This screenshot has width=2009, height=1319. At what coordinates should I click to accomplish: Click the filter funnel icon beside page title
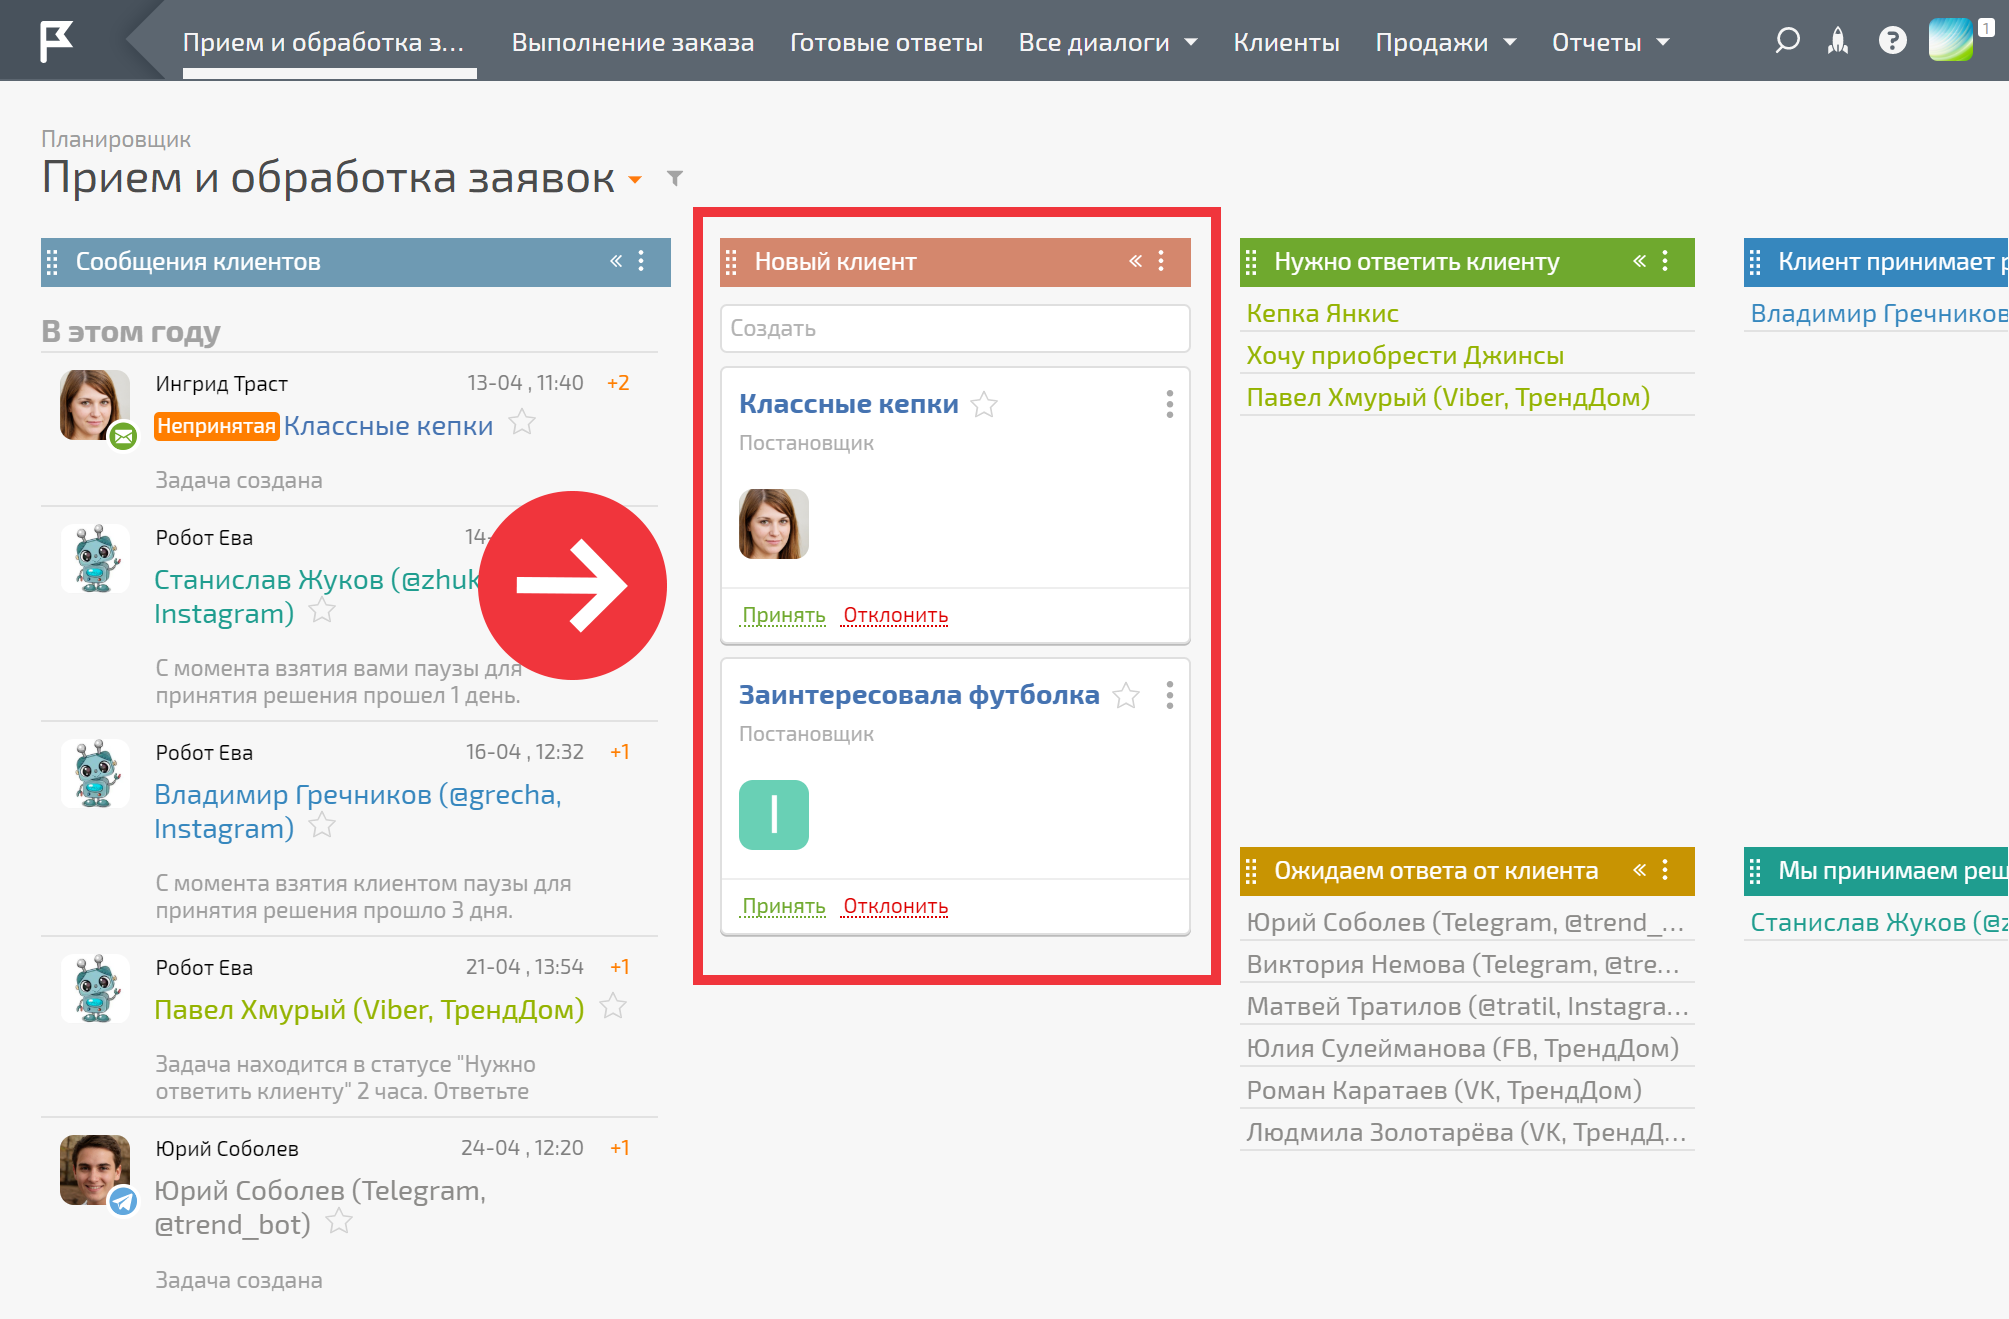pos(675,178)
